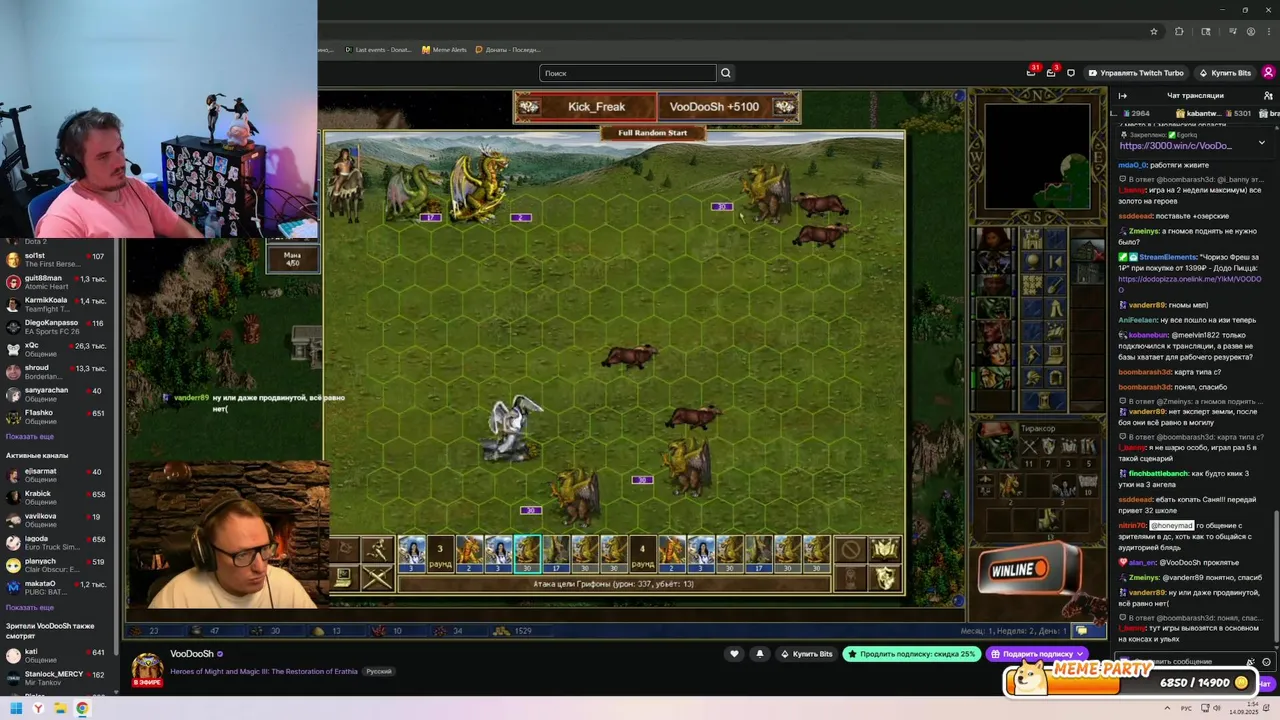1280x720 pixels.
Task: Open Krabick channel in sidebar
Action: [59, 498]
